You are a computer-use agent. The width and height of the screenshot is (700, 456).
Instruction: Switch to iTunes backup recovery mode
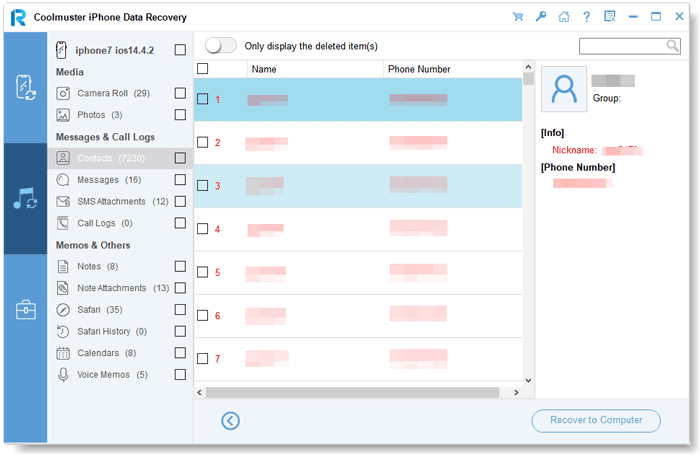click(25, 198)
